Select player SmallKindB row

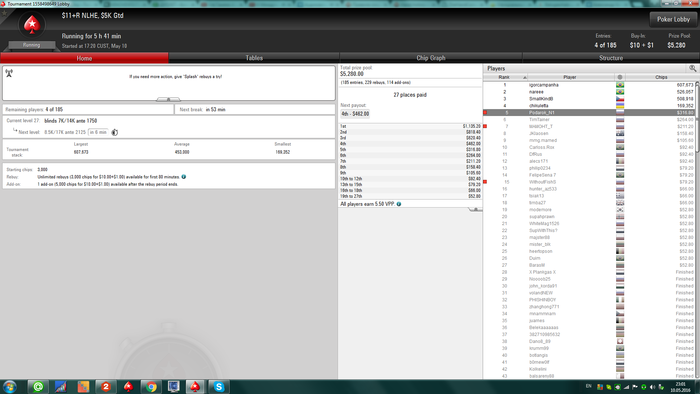pyautogui.click(x=589, y=99)
